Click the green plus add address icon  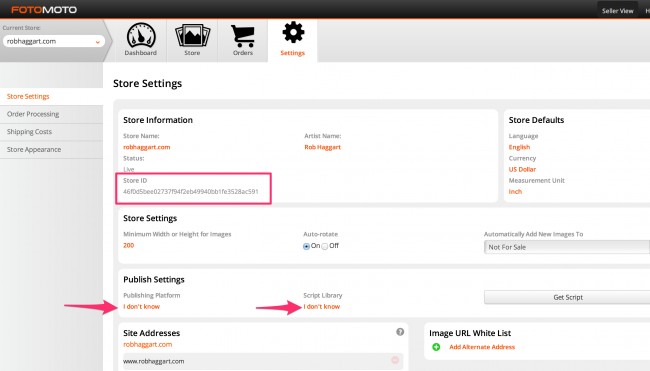point(436,347)
